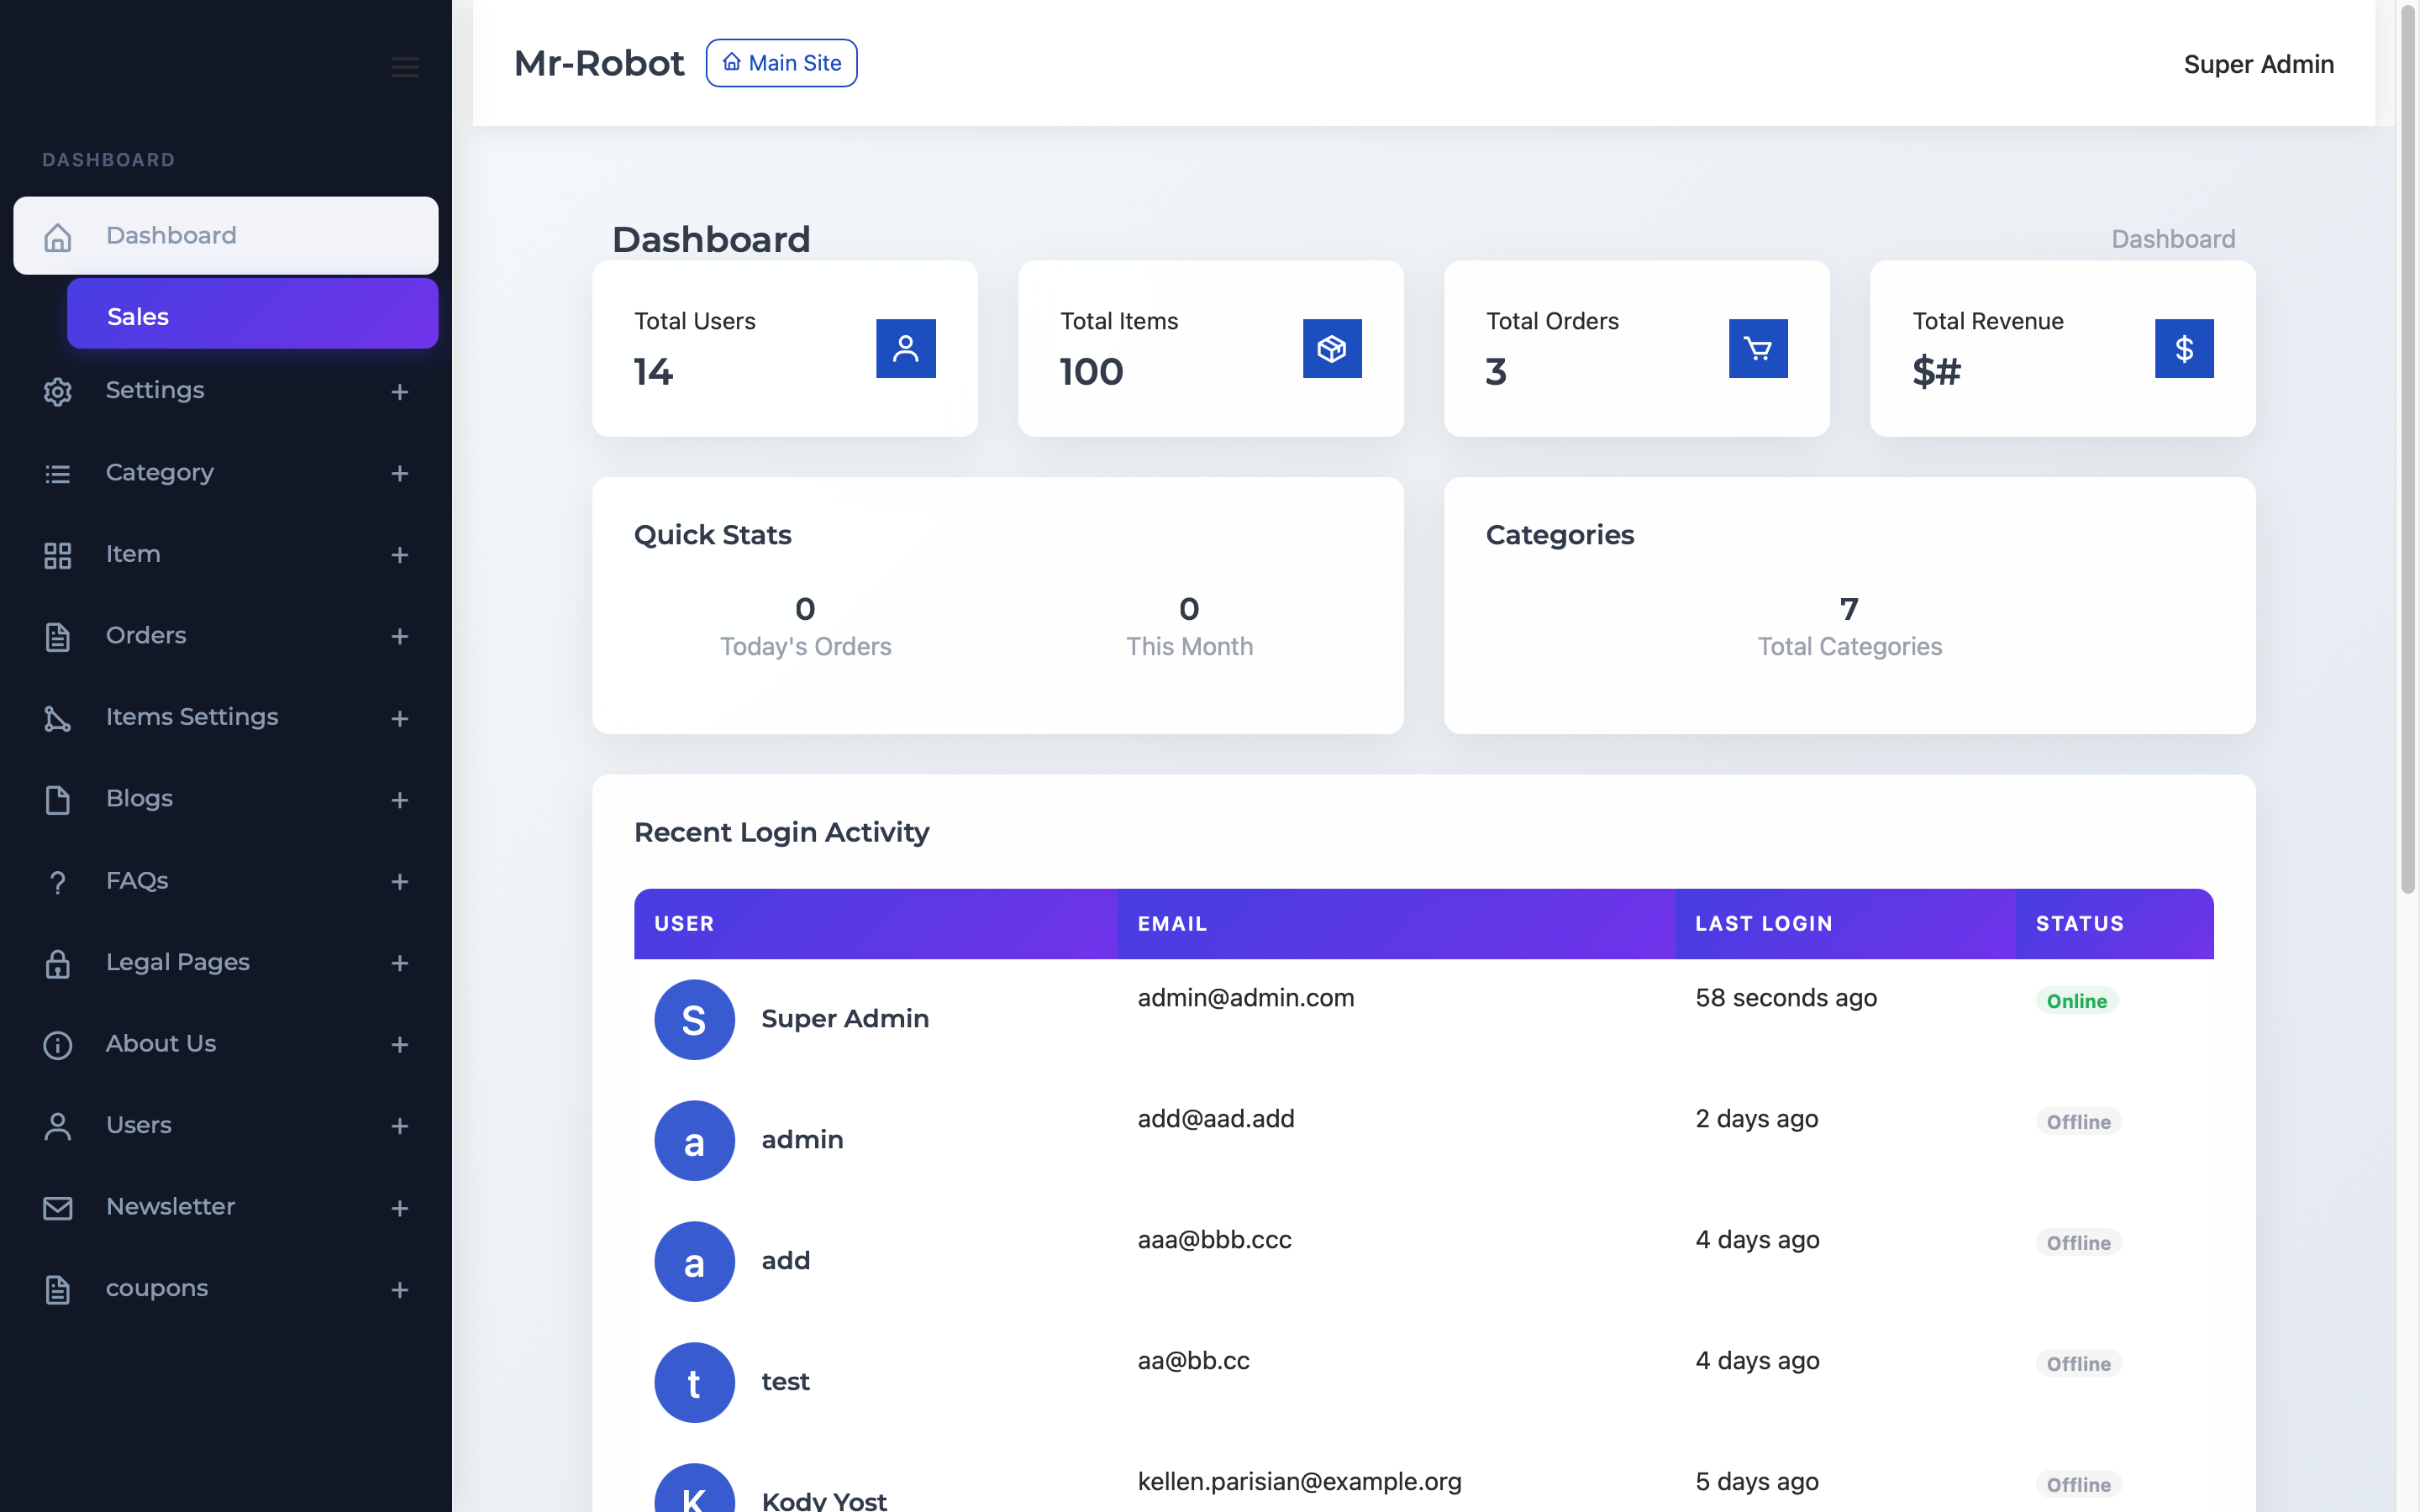The width and height of the screenshot is (2420, 1512).
Task: Toggle the hamburger sidebar menu icon
Action: (x=404, y=67)
